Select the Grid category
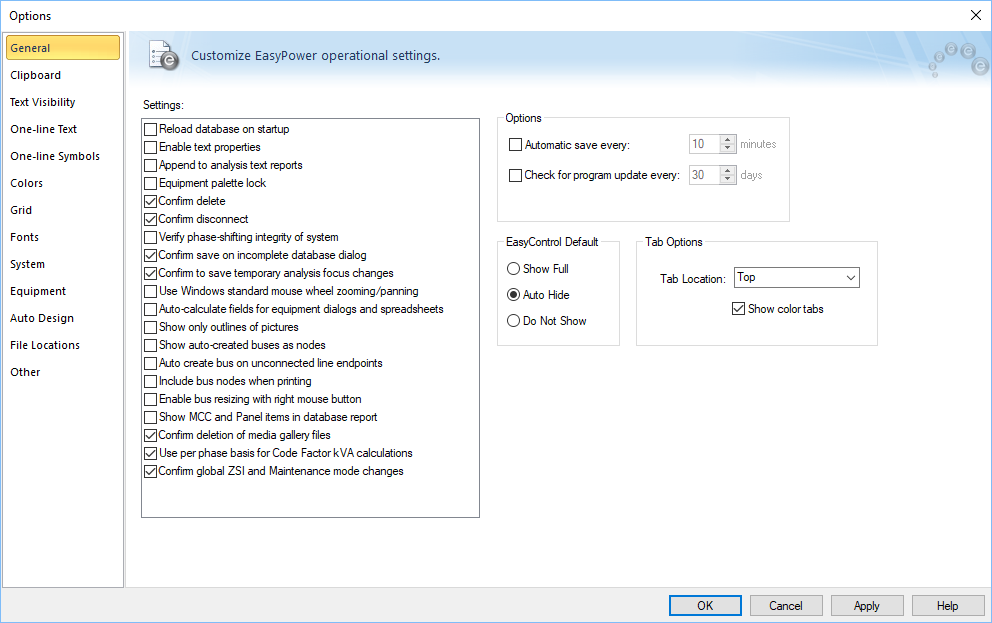Image resolution: width=992 pixels, height=623 pixels. tap(21, 210)
